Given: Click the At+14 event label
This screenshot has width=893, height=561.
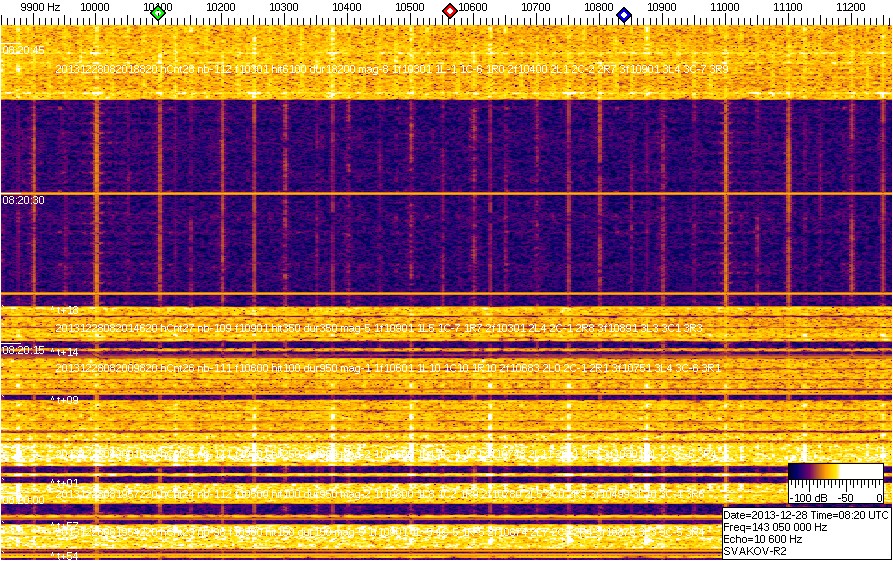Looking at the screenshot, I should [x=65, y=352].
